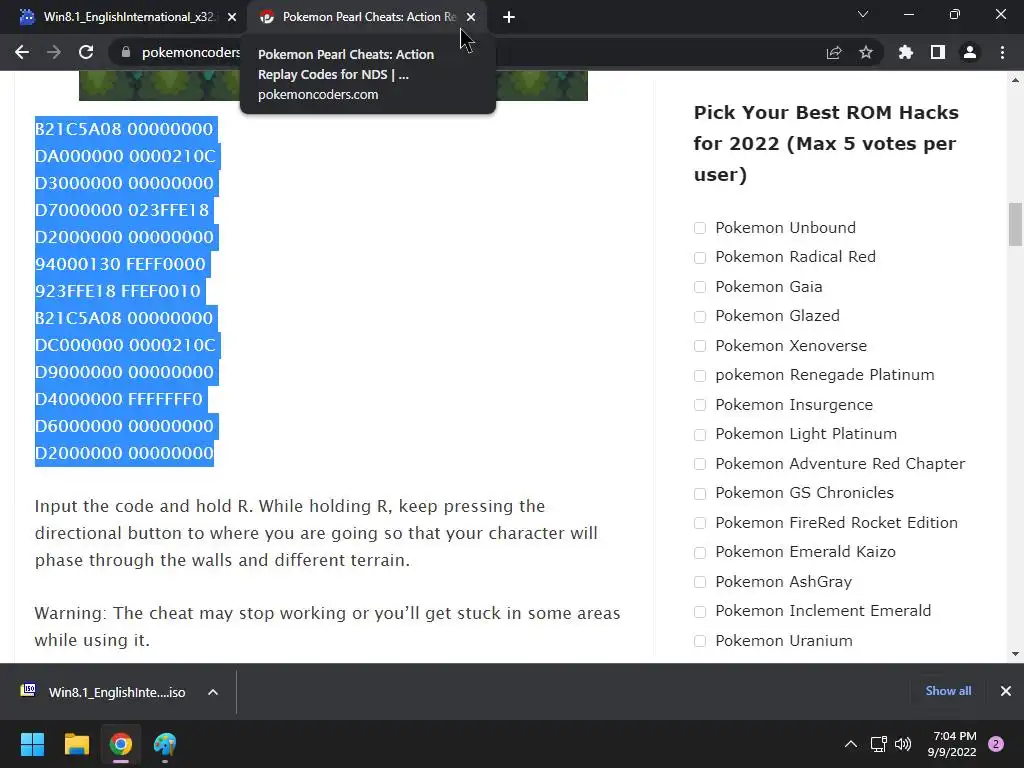
Task: Open downloaded Win8.1_EnglishInte....iso file
Action: coord(104,692)
